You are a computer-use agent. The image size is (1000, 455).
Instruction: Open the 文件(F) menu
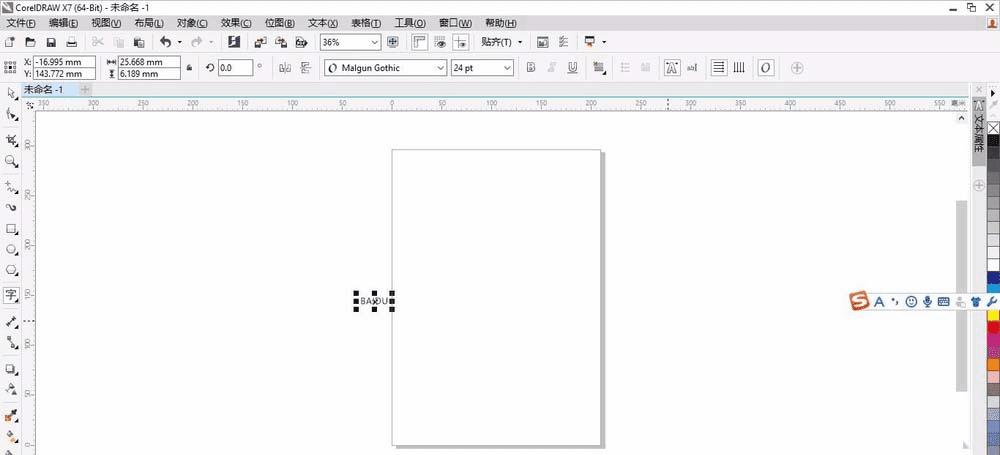[x=21, y=23]
